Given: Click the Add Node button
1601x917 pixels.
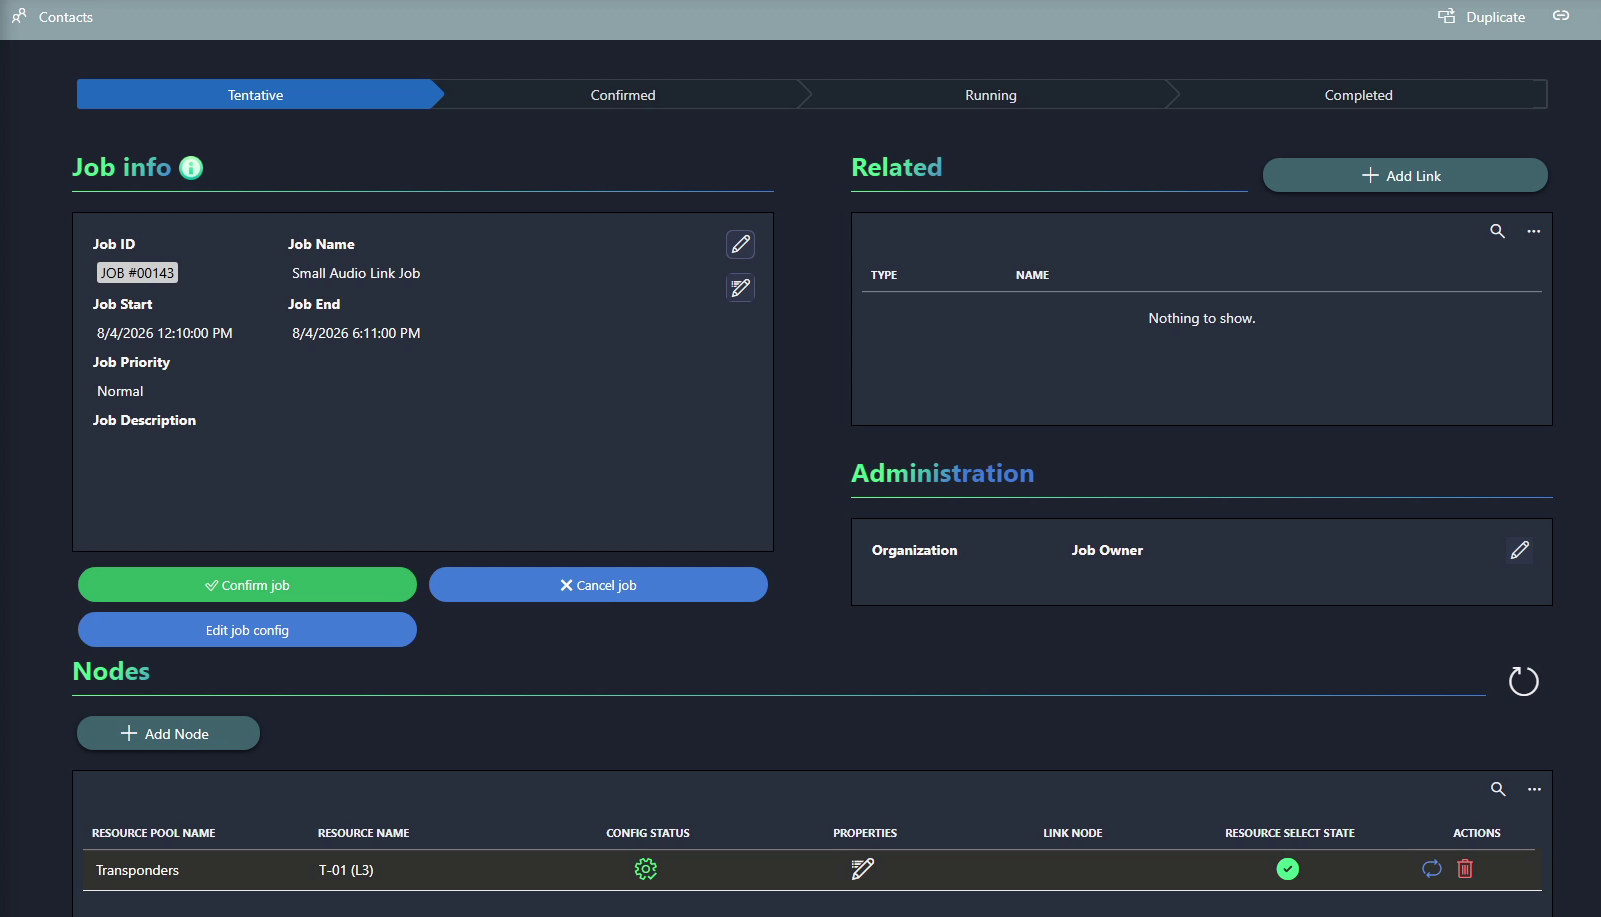Looking at the screenshot, I should [168, 733].
